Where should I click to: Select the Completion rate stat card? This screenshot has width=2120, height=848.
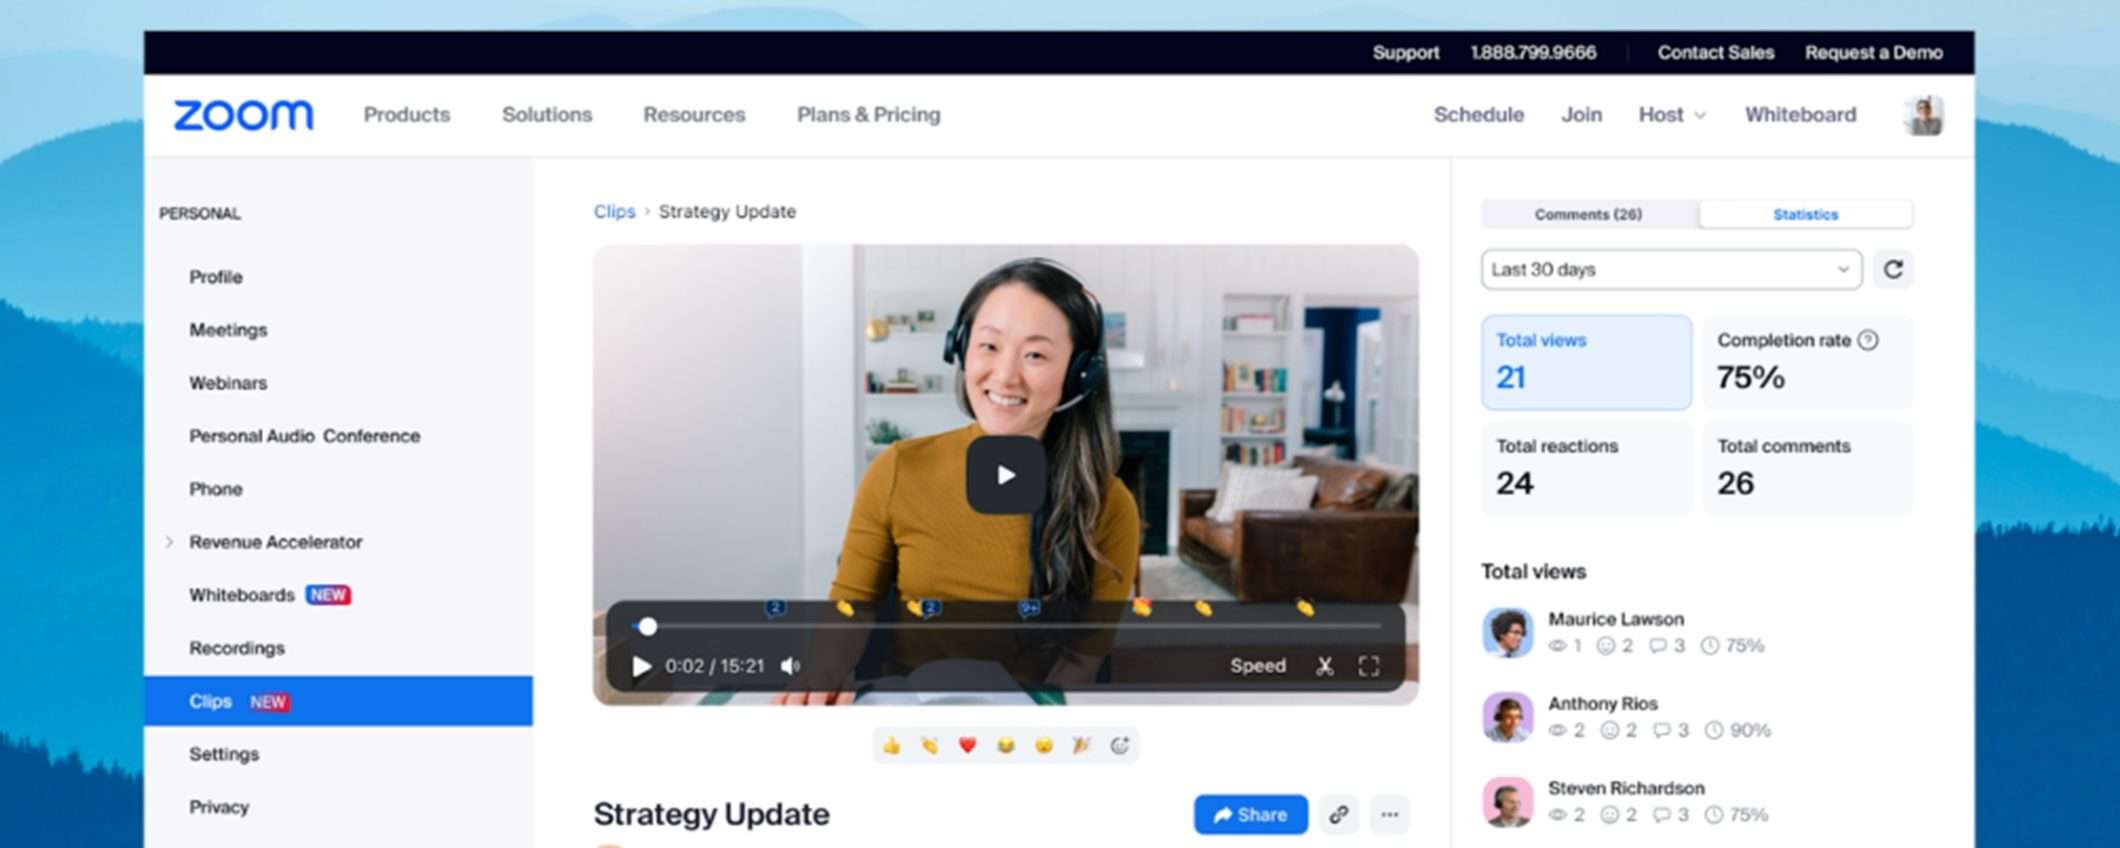(1808, 362)
